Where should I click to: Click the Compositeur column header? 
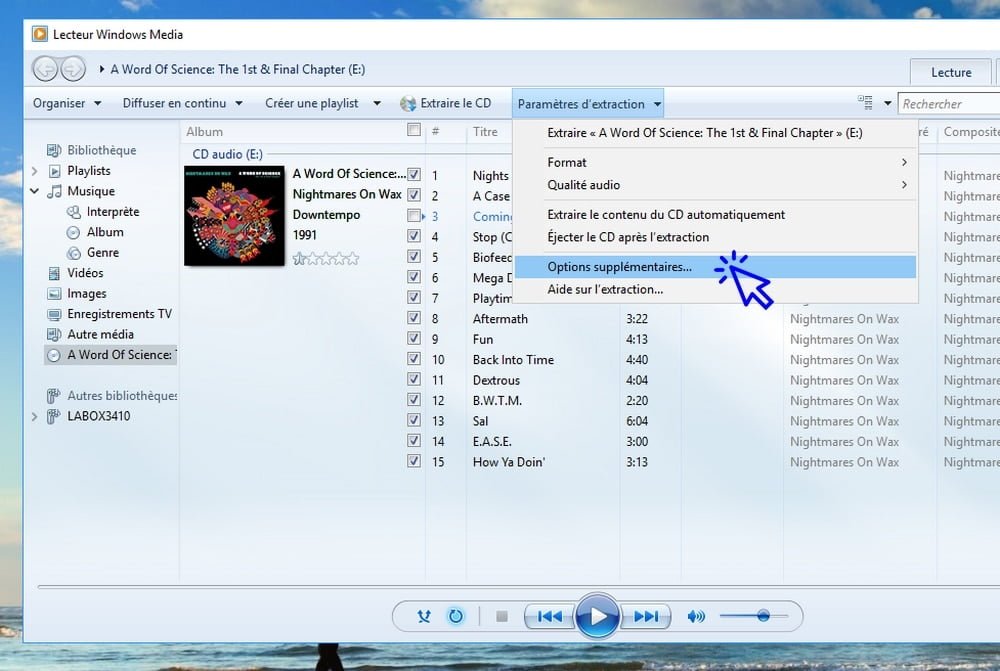[970, 131]
